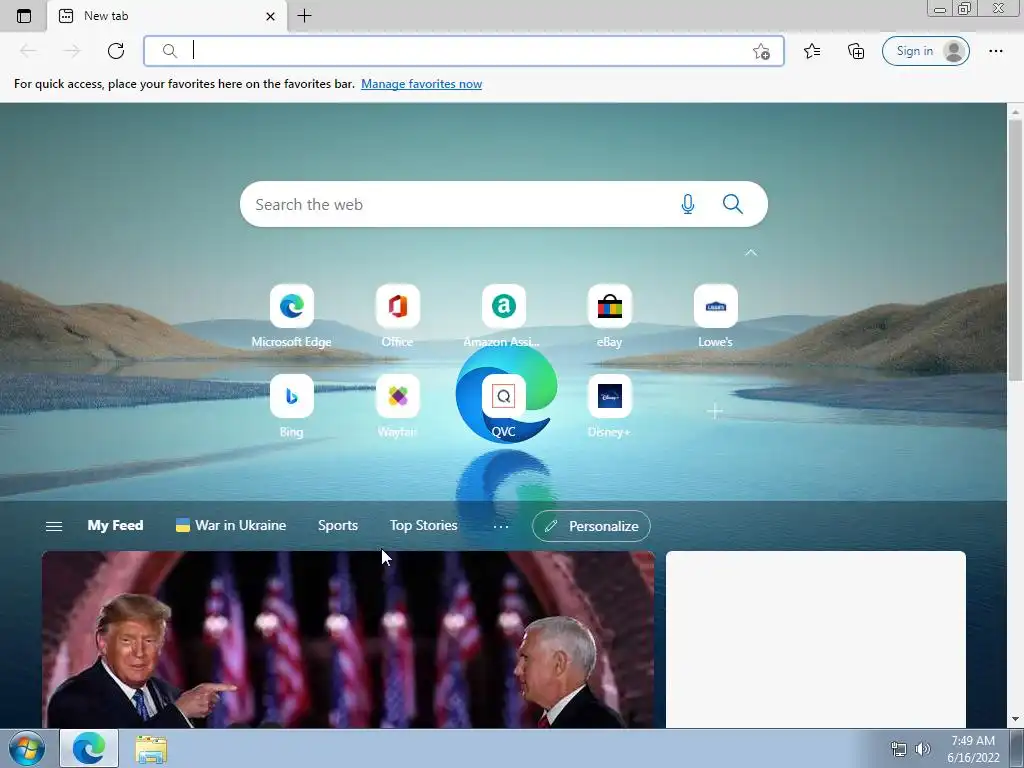Screen dimensions: 1024x768
Task: Open a new tab with plus button
Action: click(304, 16)
